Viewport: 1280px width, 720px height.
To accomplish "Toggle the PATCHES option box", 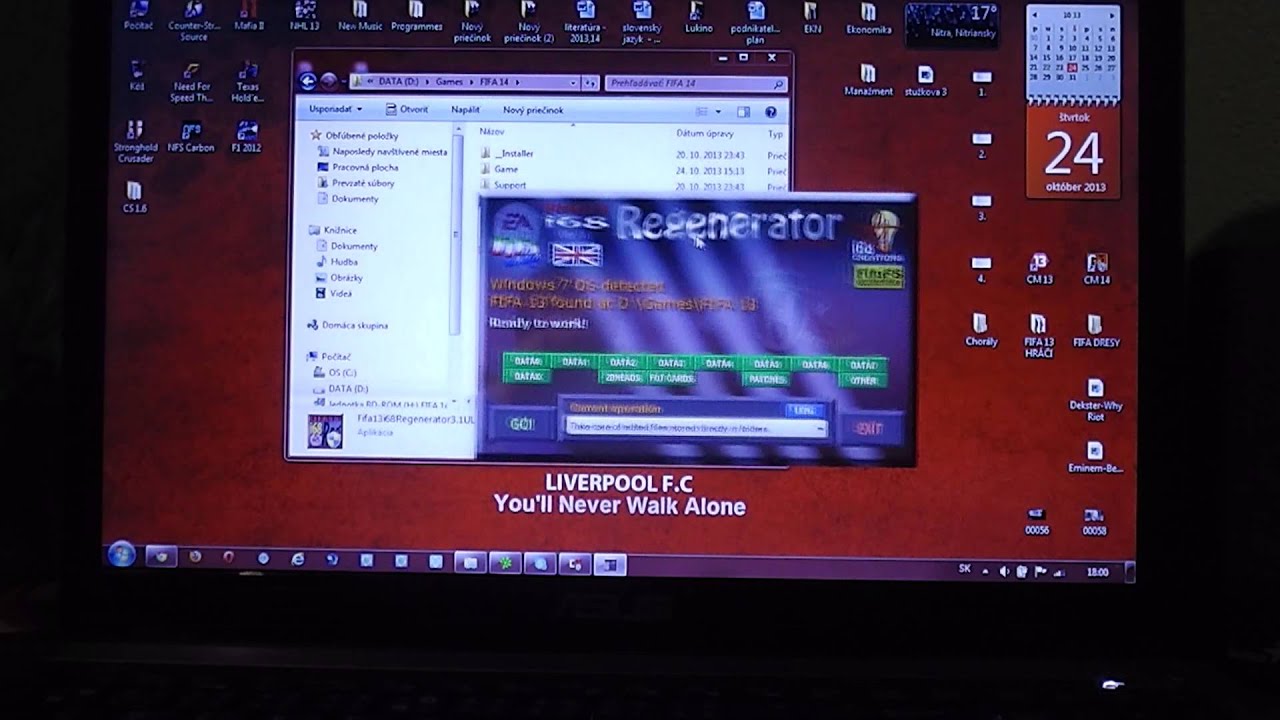I will point(766,379).
